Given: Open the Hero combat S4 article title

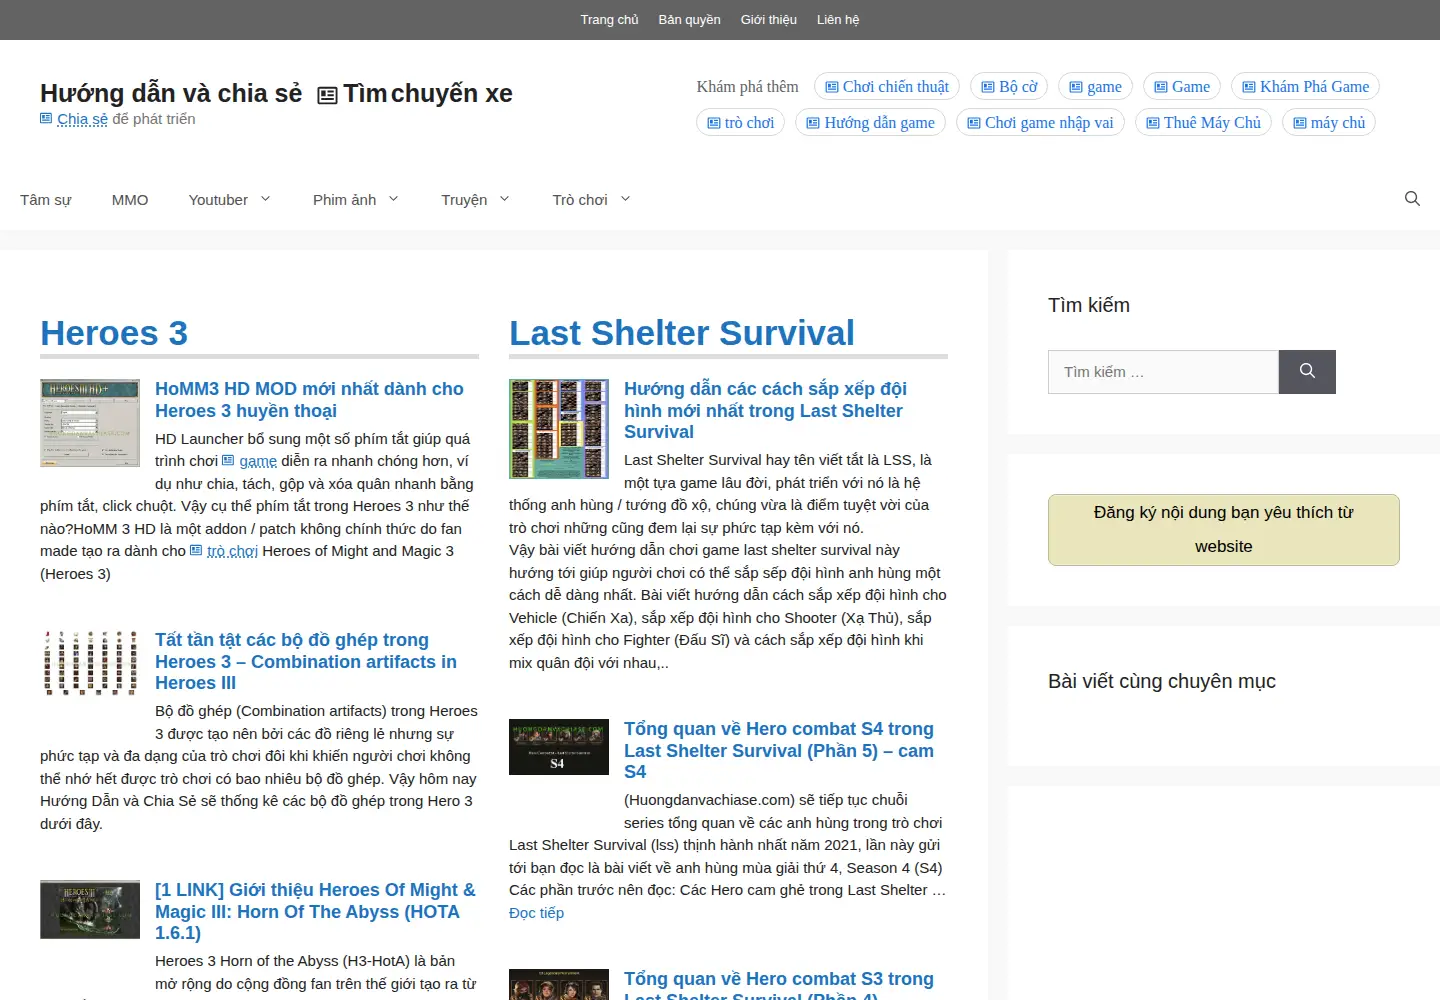Looking at the screenshot, I should click(779, 750).
